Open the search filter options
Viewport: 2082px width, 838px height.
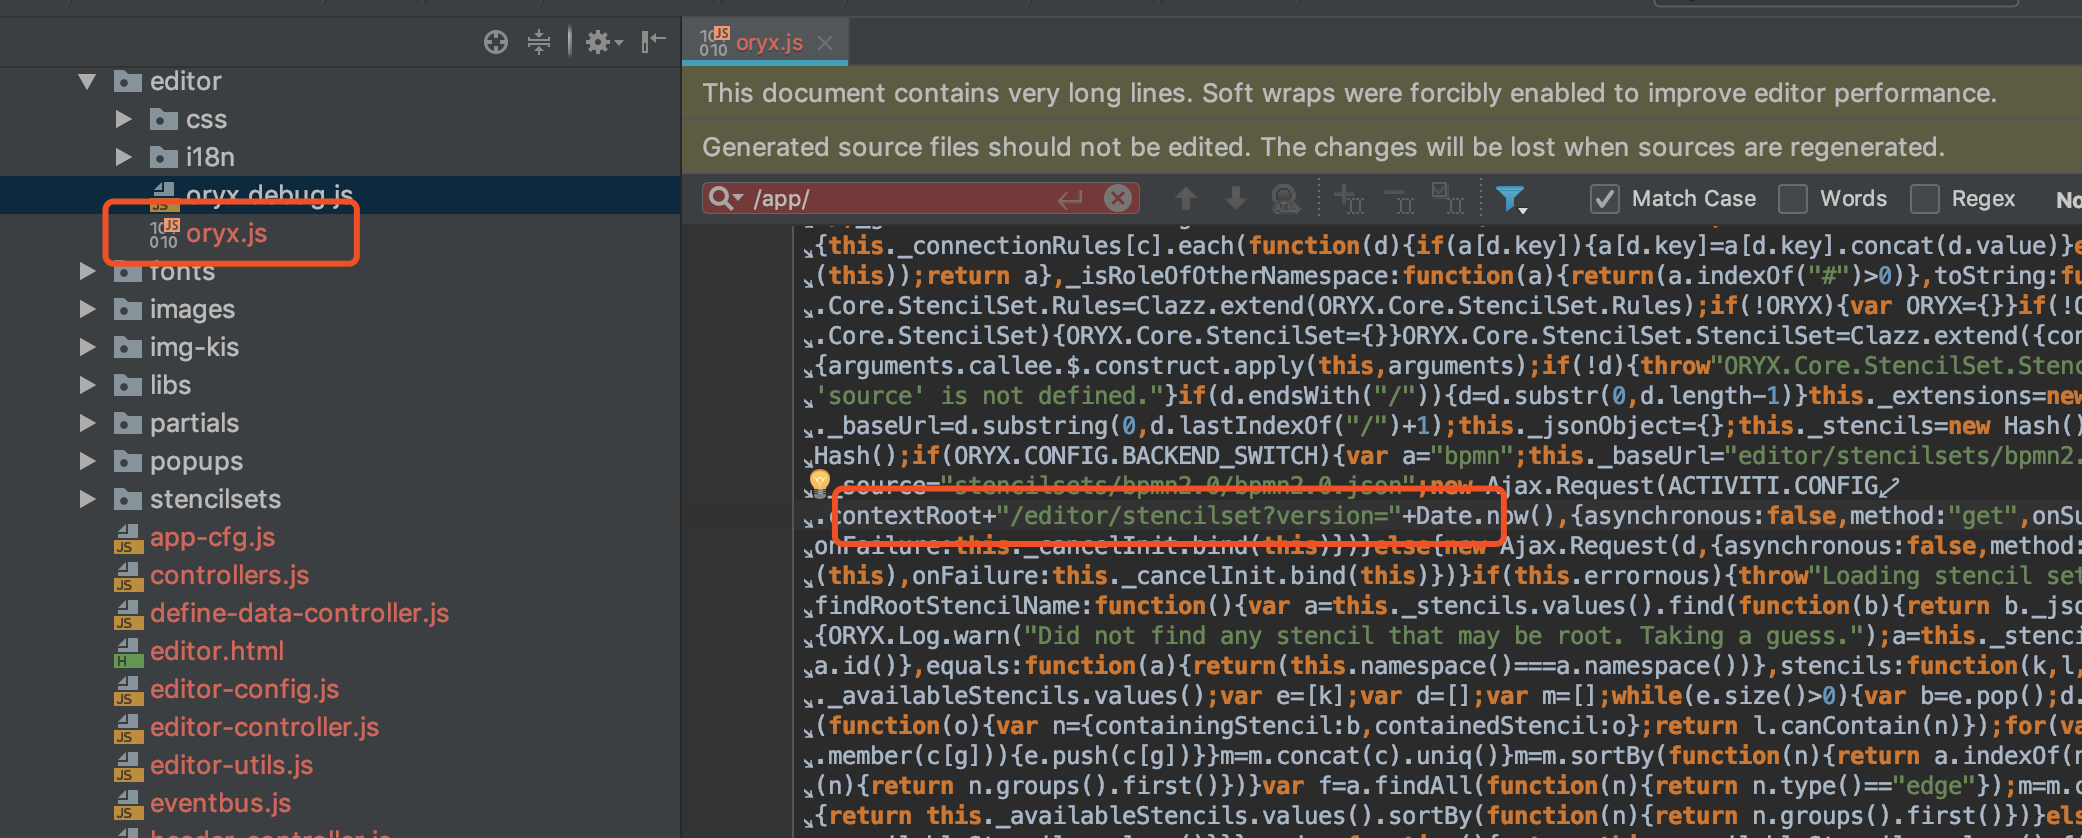point(1511,199)
